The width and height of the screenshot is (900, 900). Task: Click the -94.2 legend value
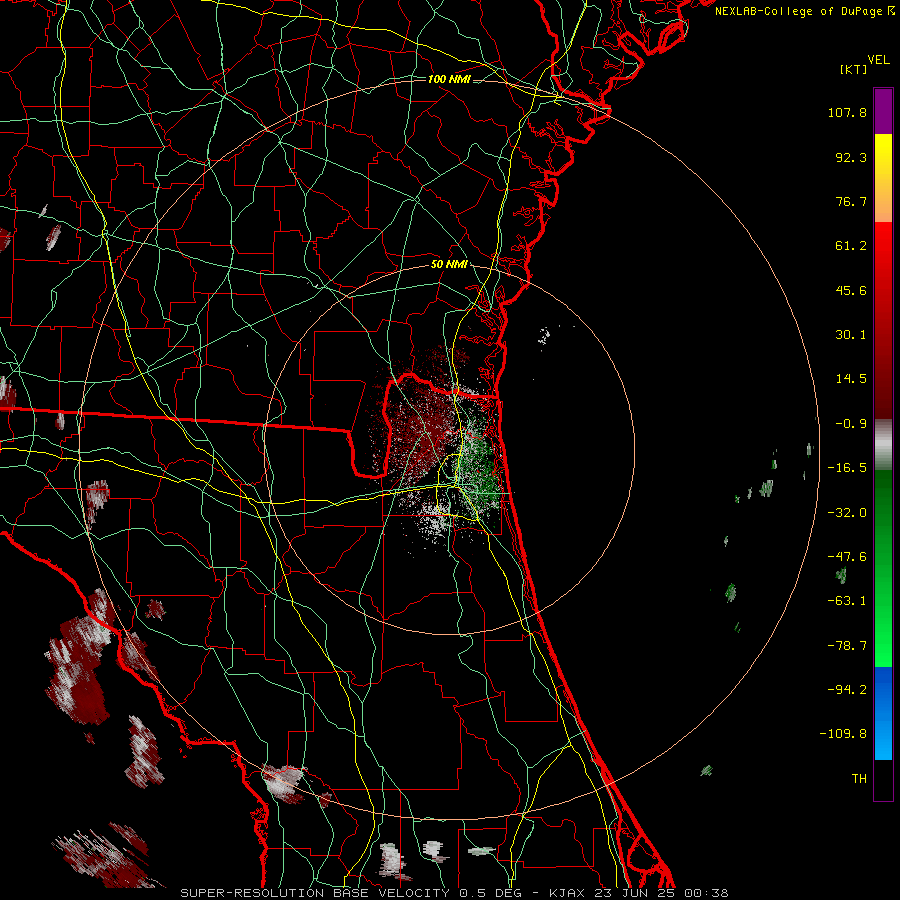point(847,689)
